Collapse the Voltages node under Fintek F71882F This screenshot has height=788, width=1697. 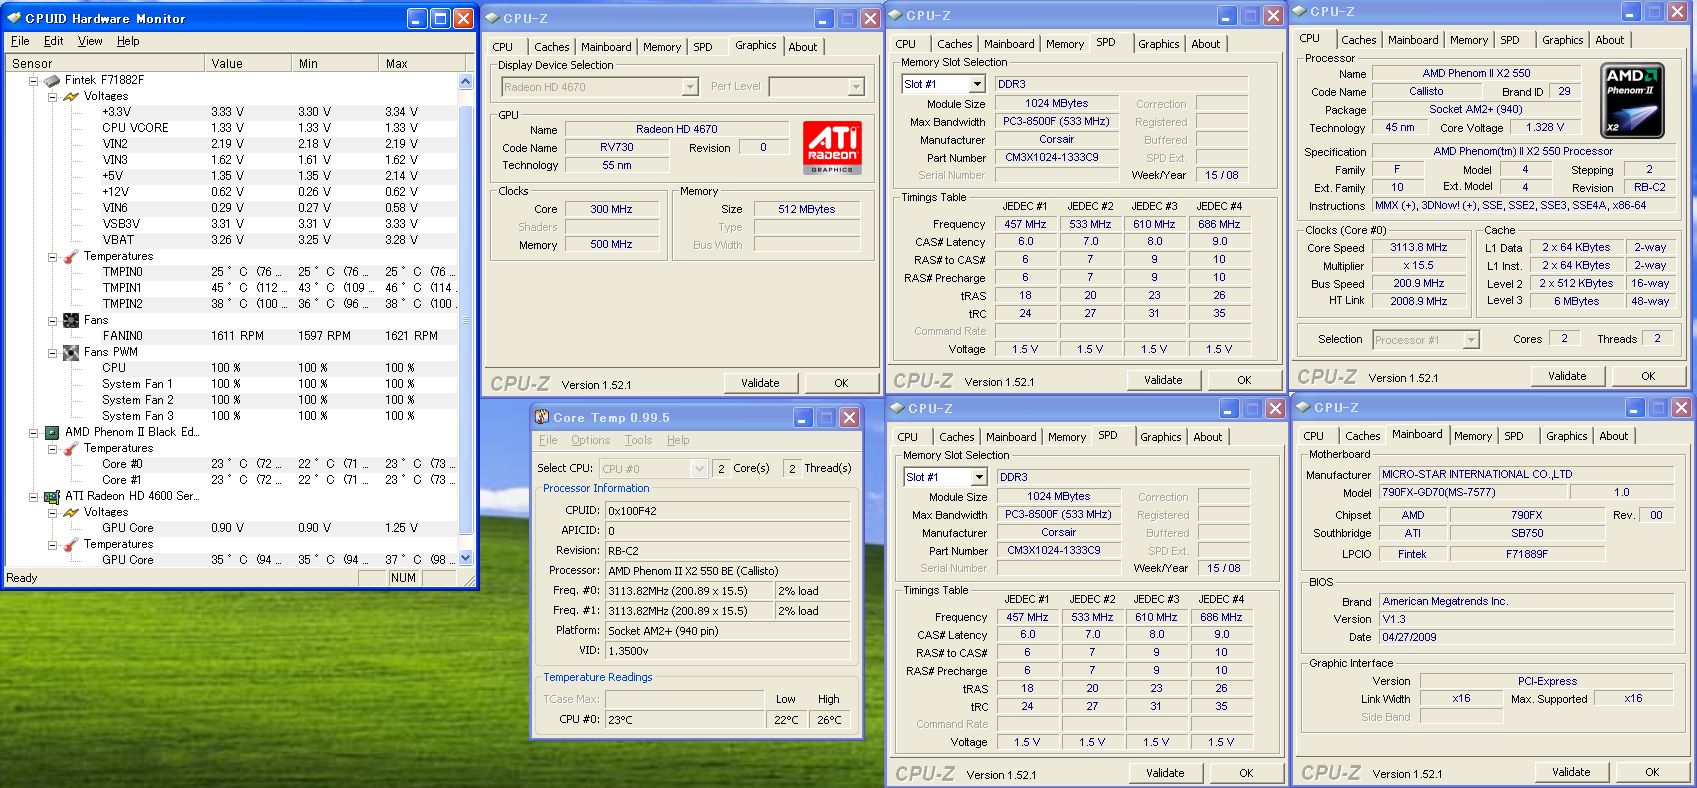[x=52, y=96]
